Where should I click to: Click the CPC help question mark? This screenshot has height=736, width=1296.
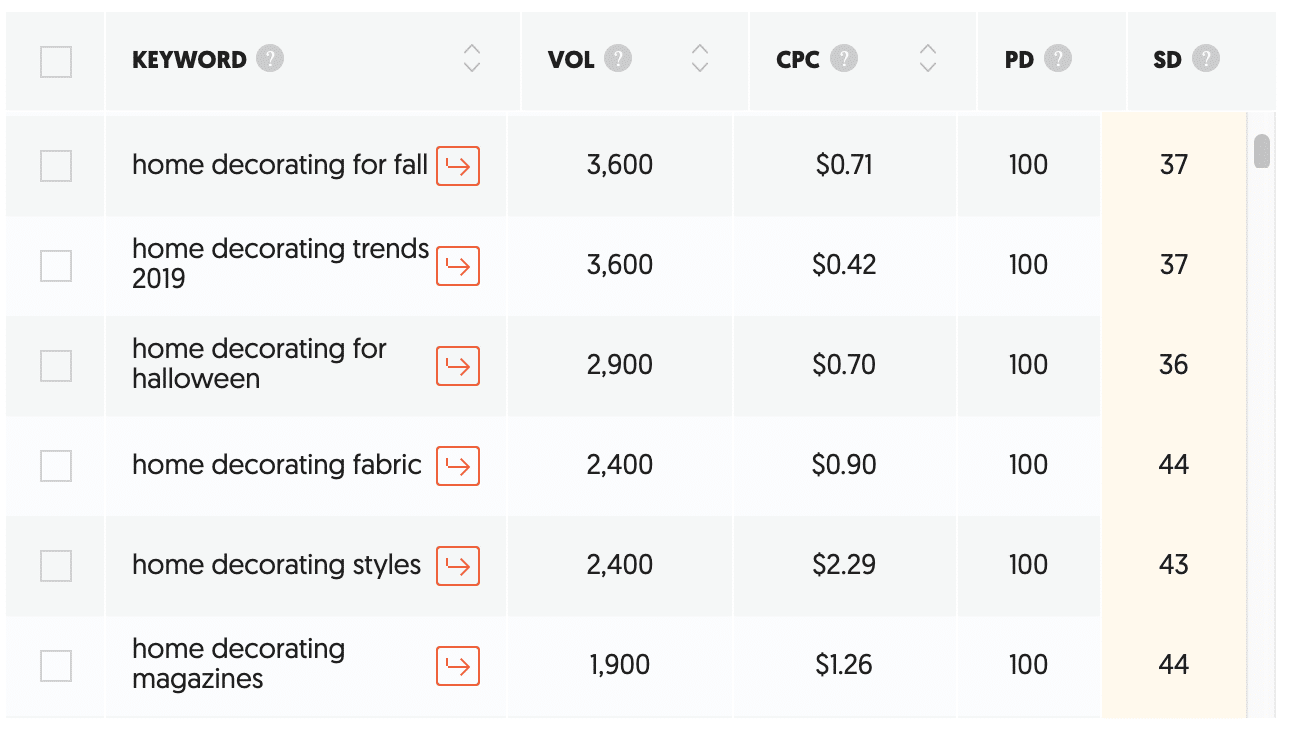tap(844, 59)
